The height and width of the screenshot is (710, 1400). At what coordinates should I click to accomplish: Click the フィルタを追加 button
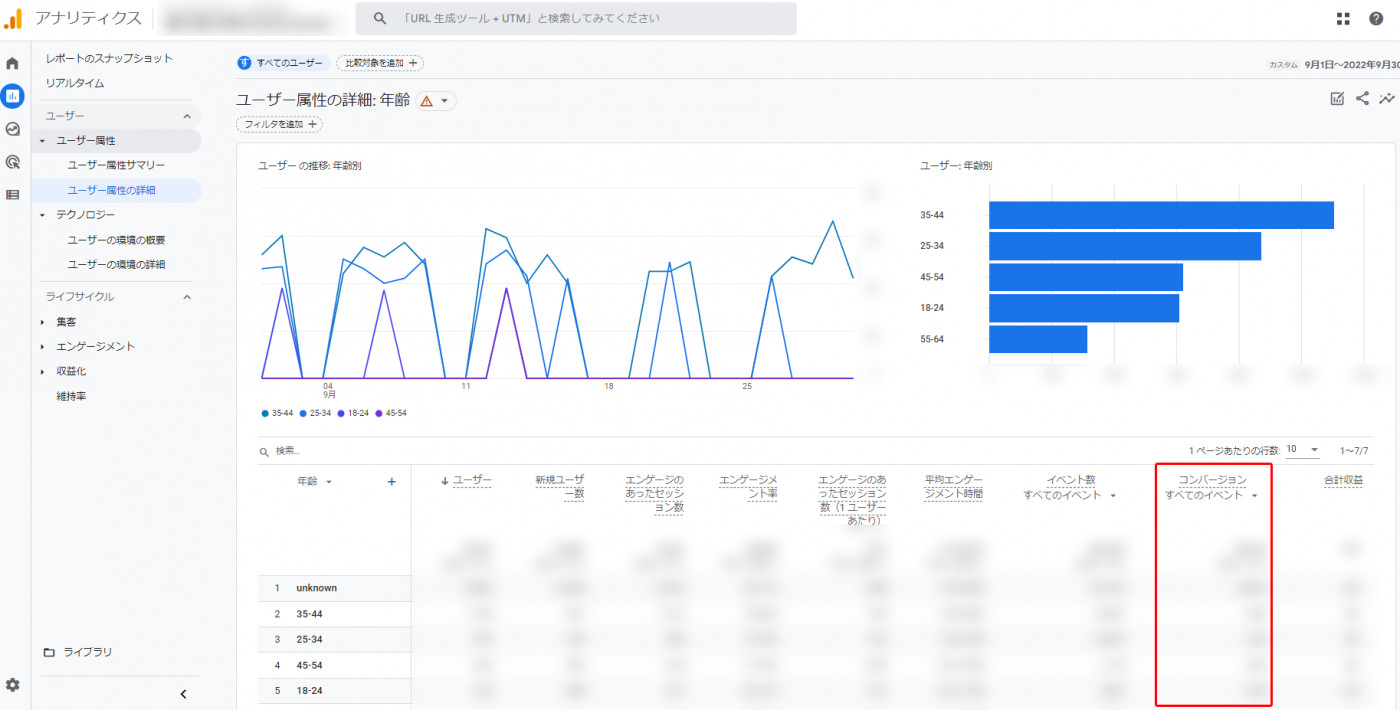pos(279,124)
